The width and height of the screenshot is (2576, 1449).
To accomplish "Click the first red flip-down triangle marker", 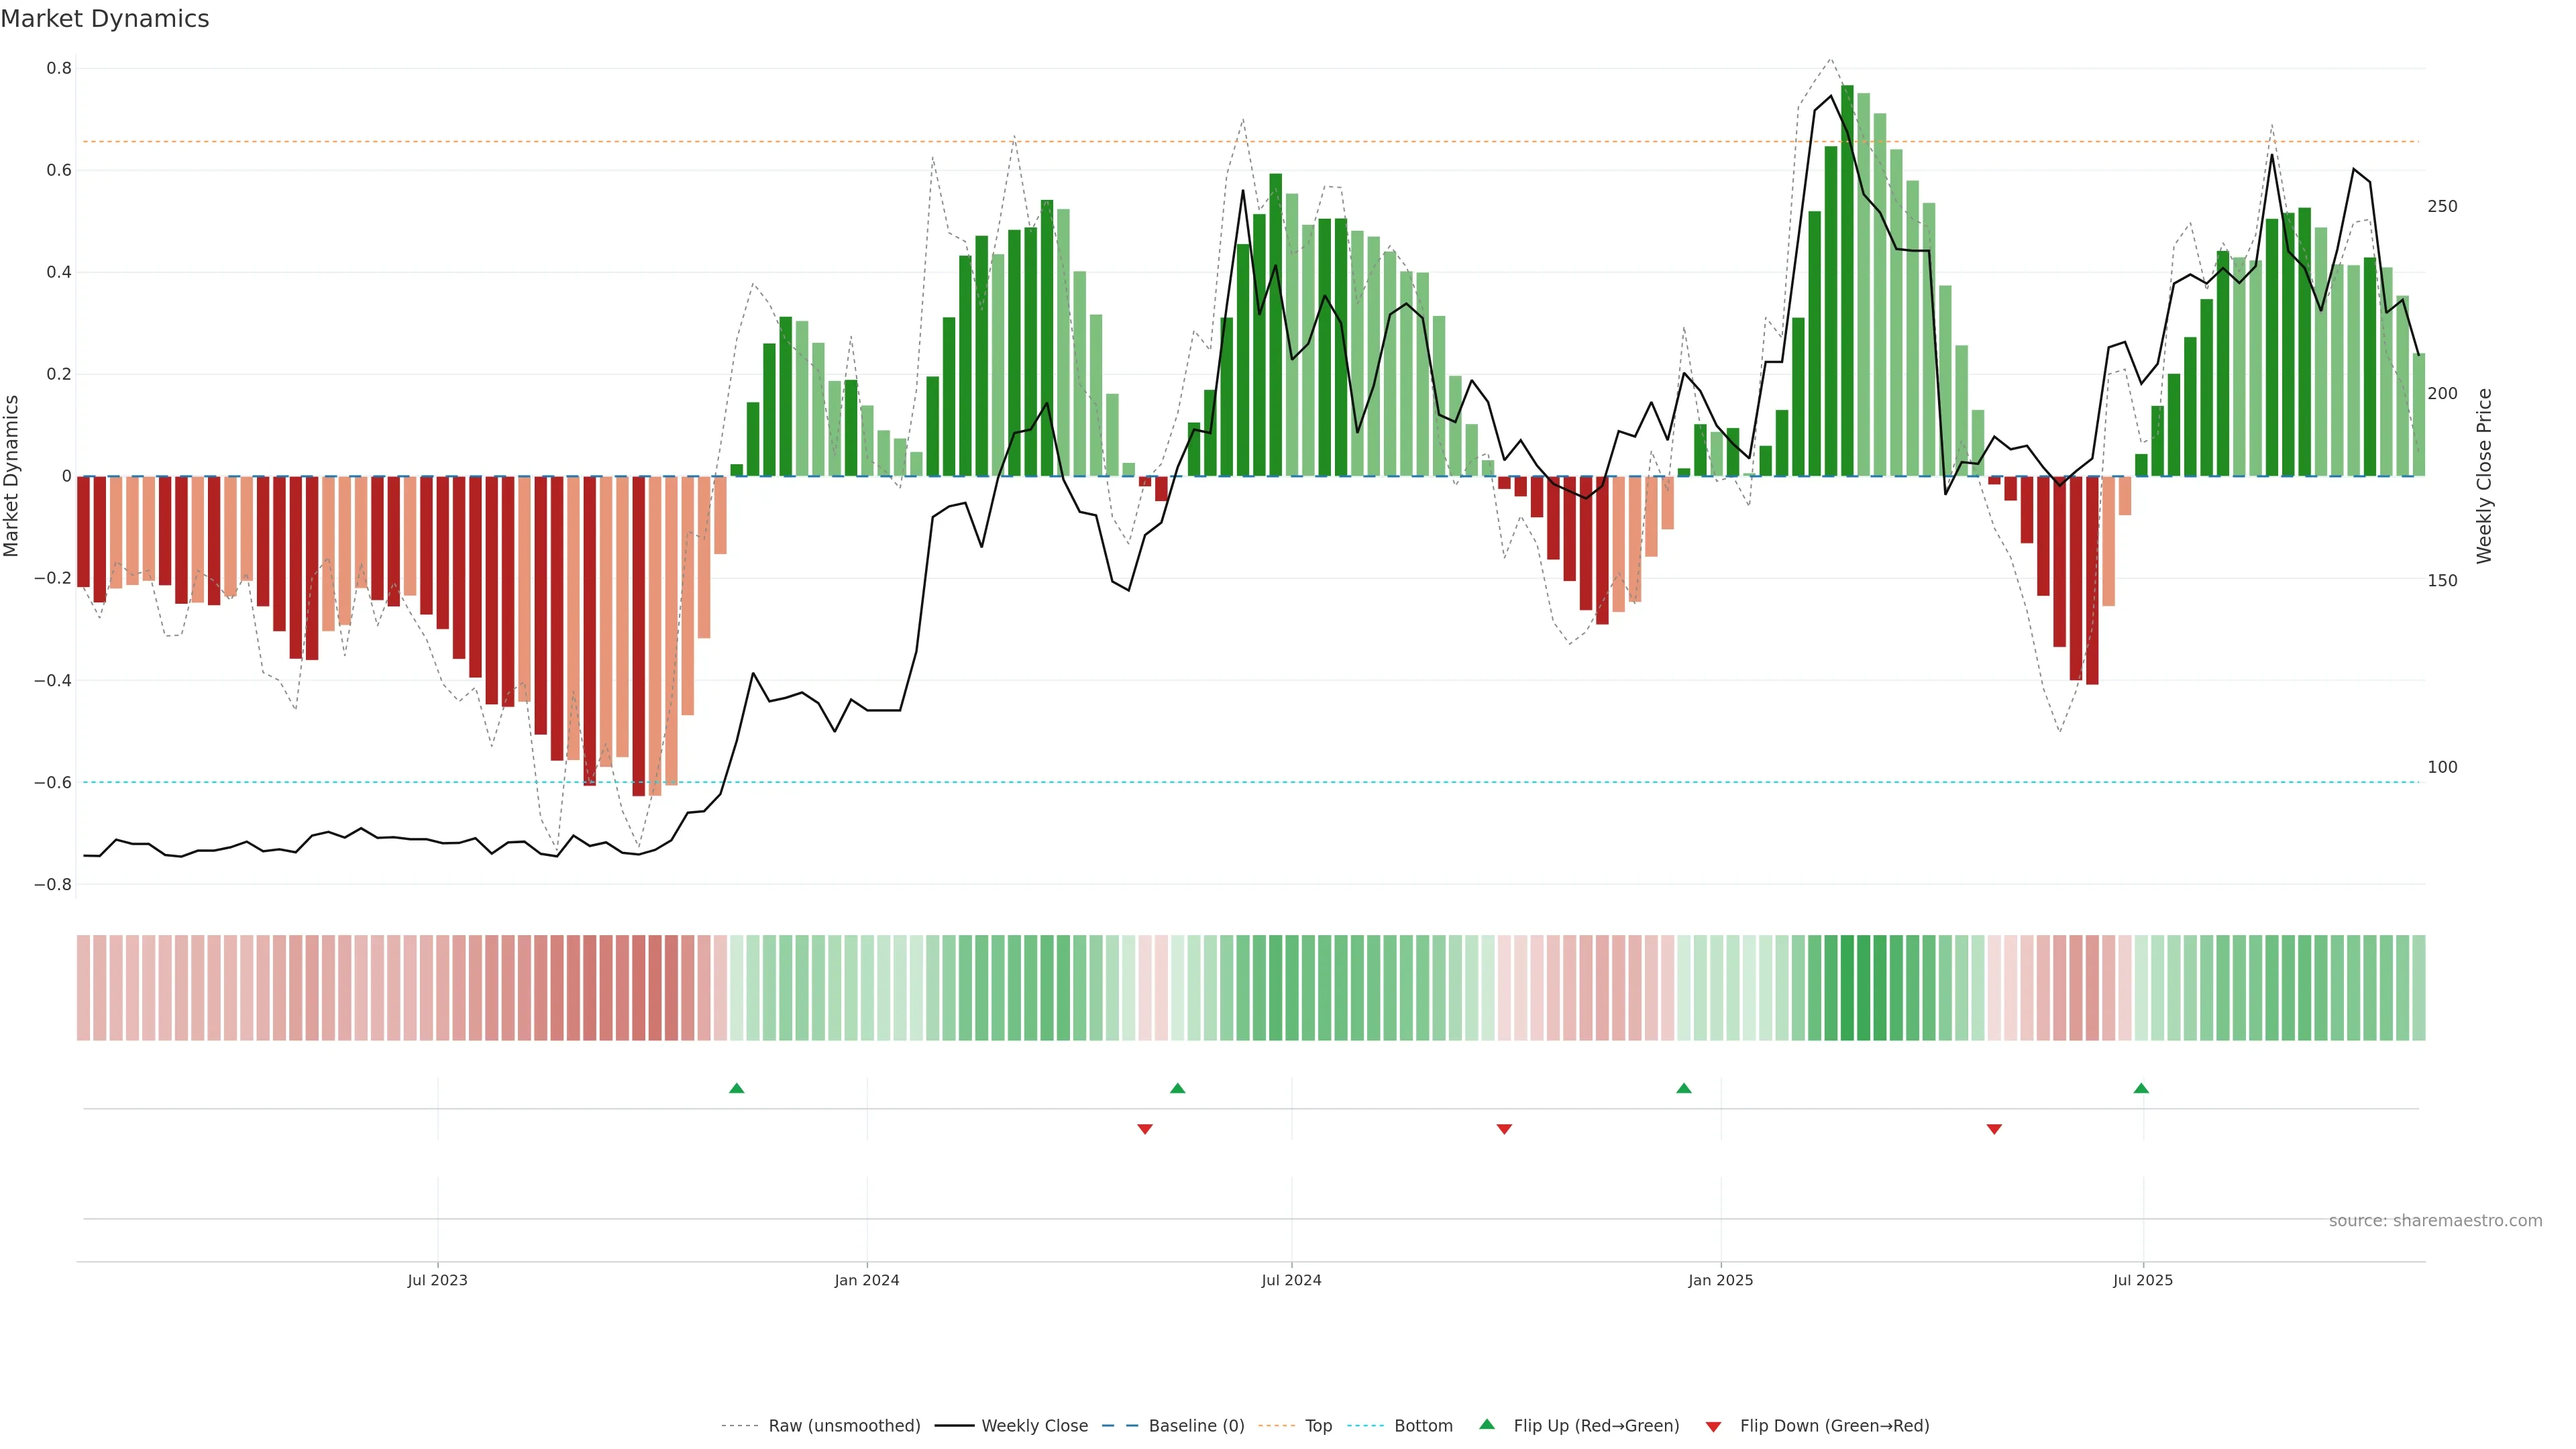I will point(1145,1129).
